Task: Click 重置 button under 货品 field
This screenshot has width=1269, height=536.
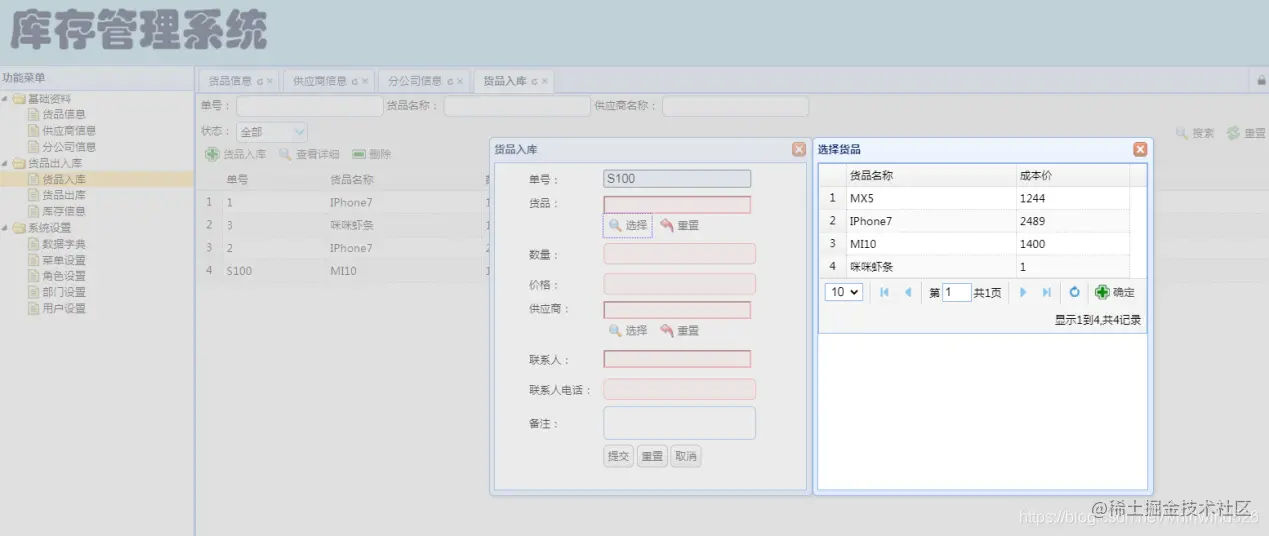Action: click(679, 226)
